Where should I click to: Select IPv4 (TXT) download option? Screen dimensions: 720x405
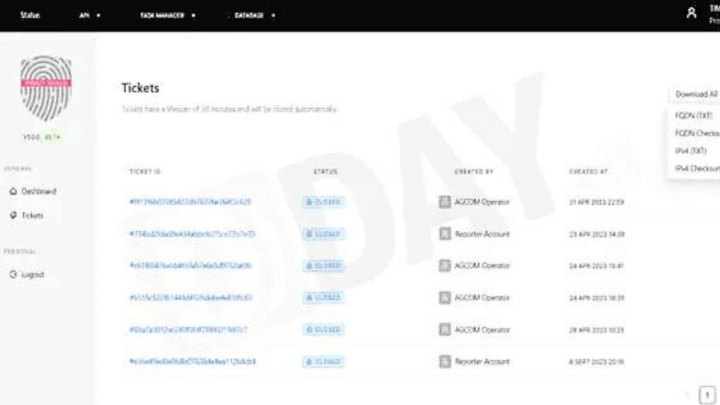(690, 151)
